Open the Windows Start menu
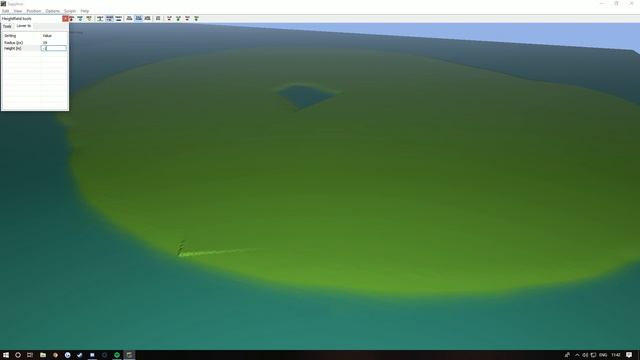The height and width of the screenshot is (360, 640). (6, 355)
